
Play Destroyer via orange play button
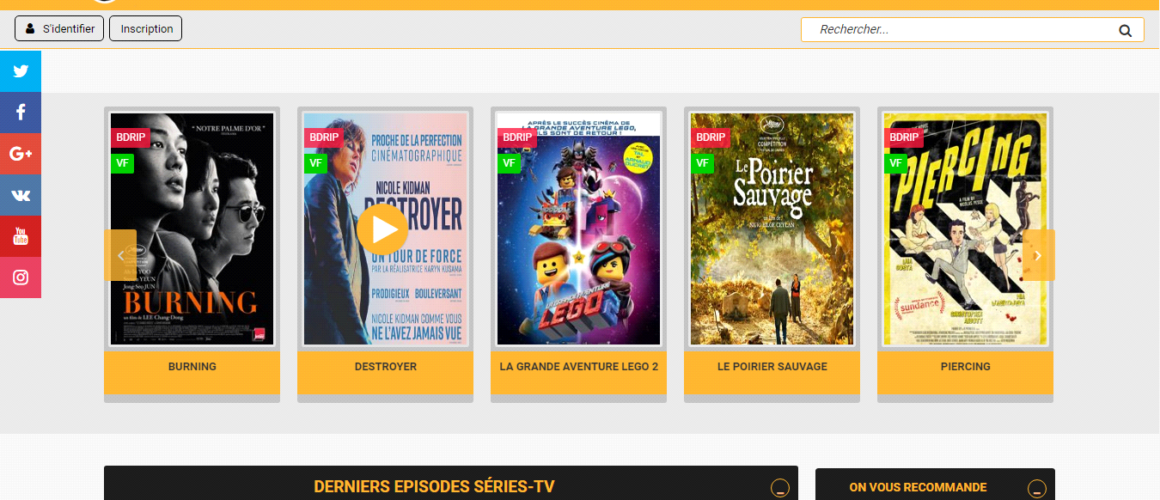pos(382,229)
